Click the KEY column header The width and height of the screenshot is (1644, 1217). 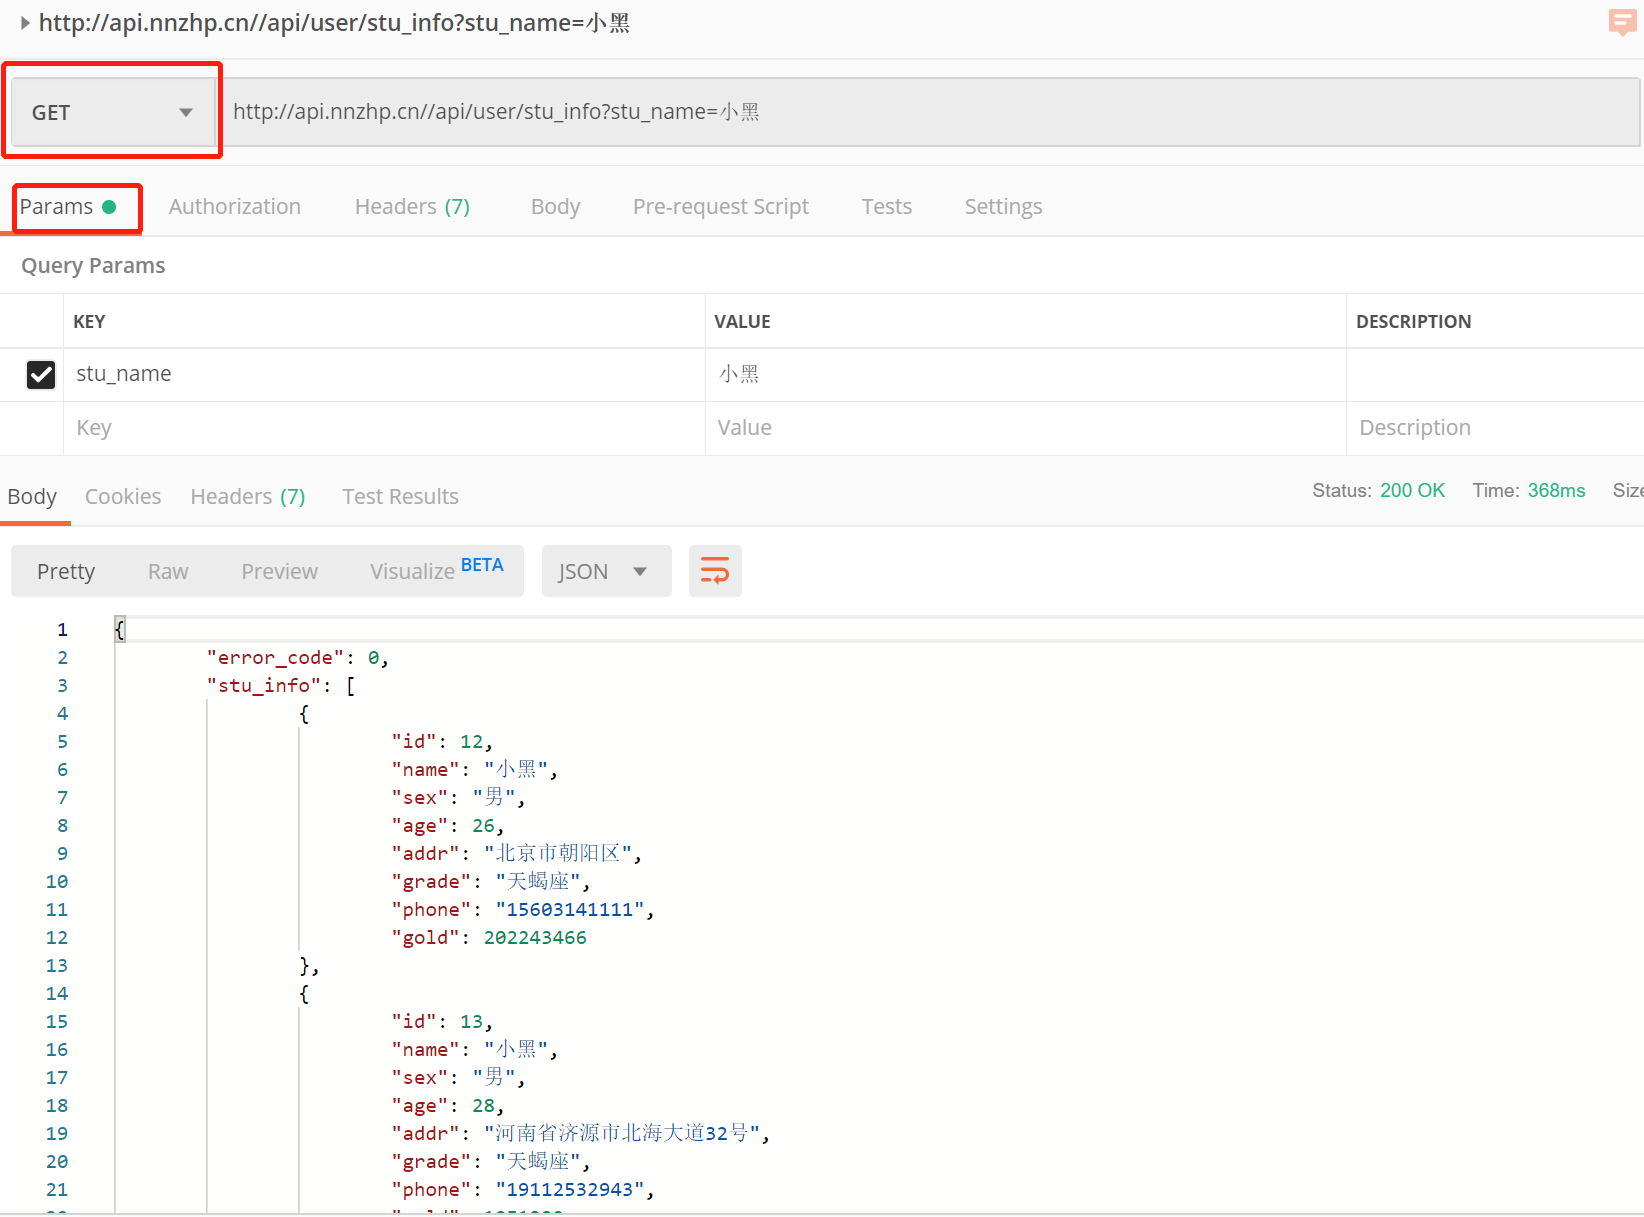coord(89,322)
